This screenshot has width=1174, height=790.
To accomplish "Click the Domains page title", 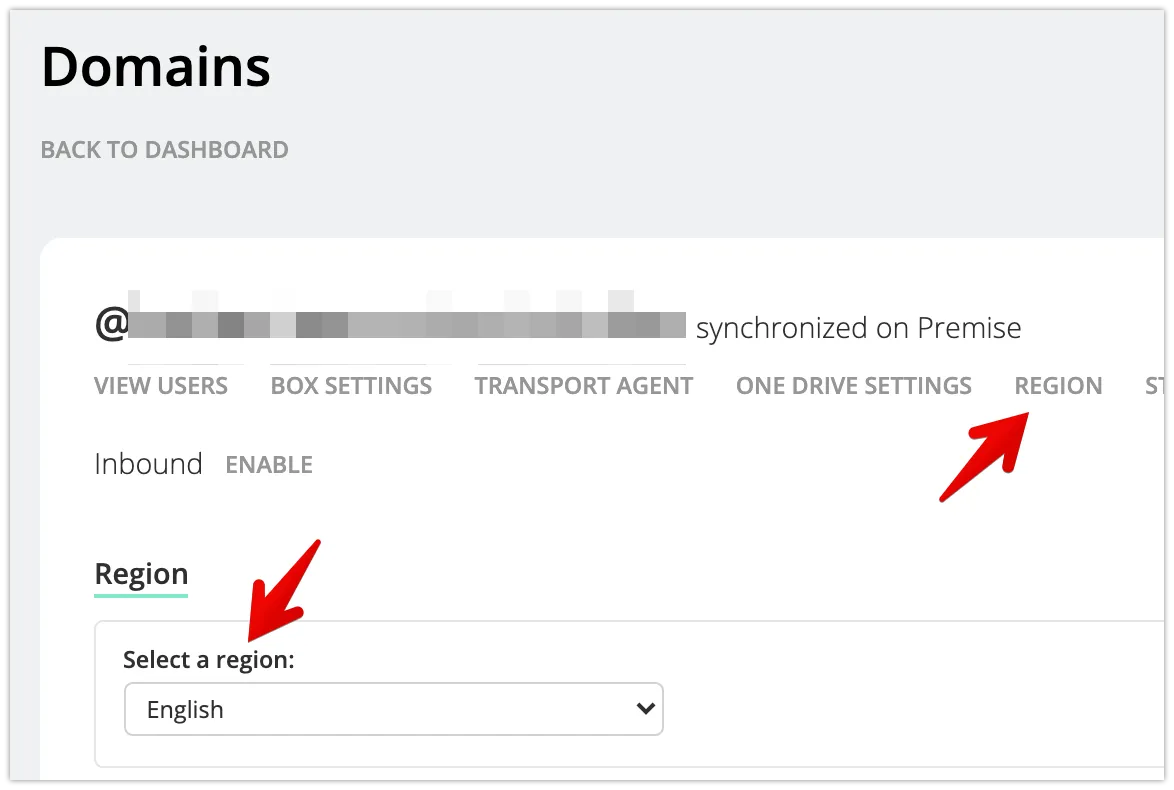I will click(x=156, y=67).
